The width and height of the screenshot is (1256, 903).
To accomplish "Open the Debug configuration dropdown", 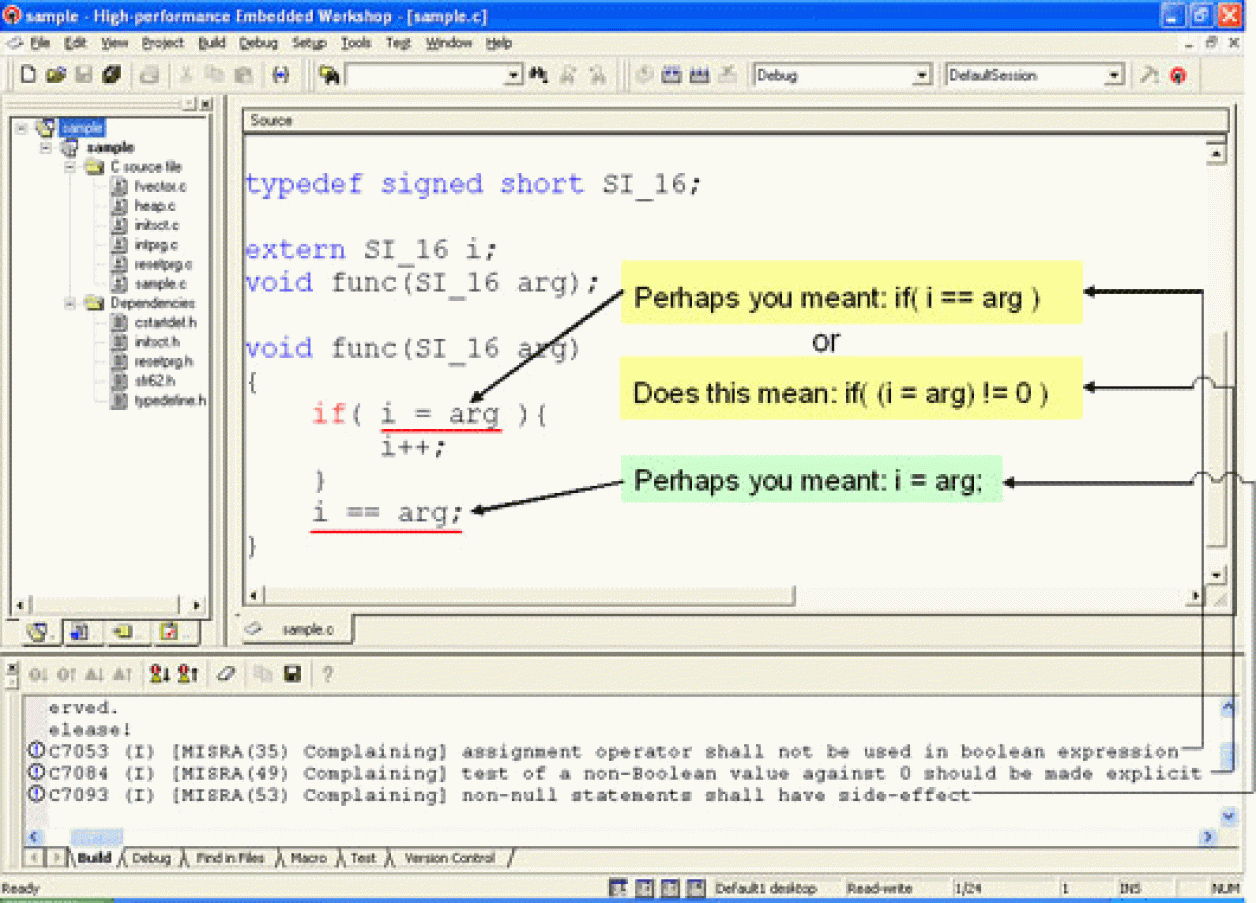I will (x=921, y=75).
